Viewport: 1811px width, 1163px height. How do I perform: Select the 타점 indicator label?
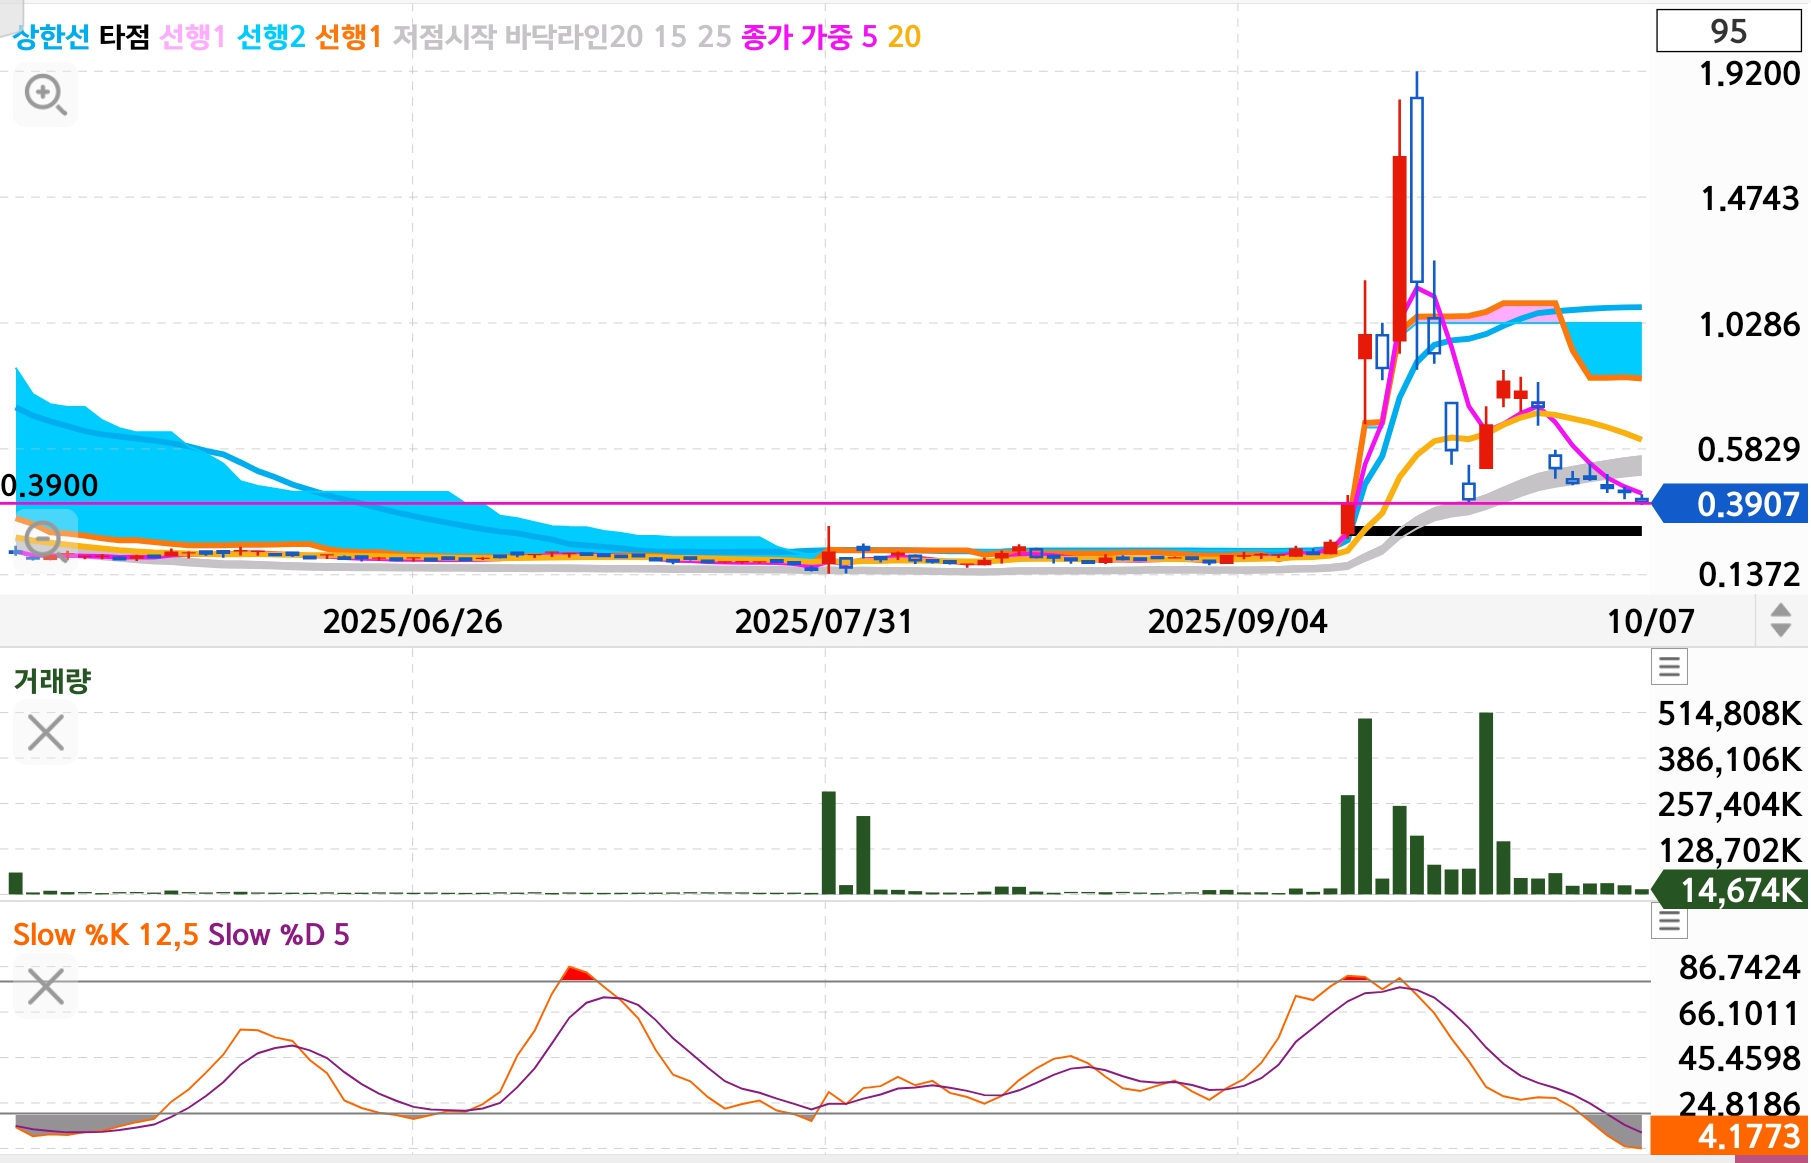(124, 37)
